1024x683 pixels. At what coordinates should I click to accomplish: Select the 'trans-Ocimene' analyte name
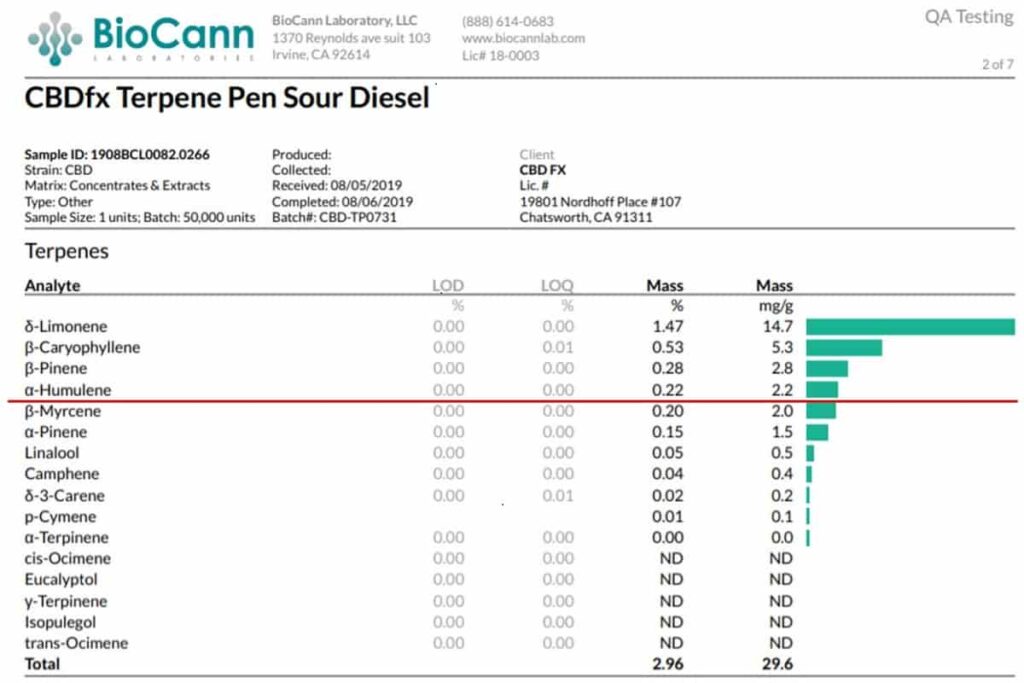(x=76, y=643)
